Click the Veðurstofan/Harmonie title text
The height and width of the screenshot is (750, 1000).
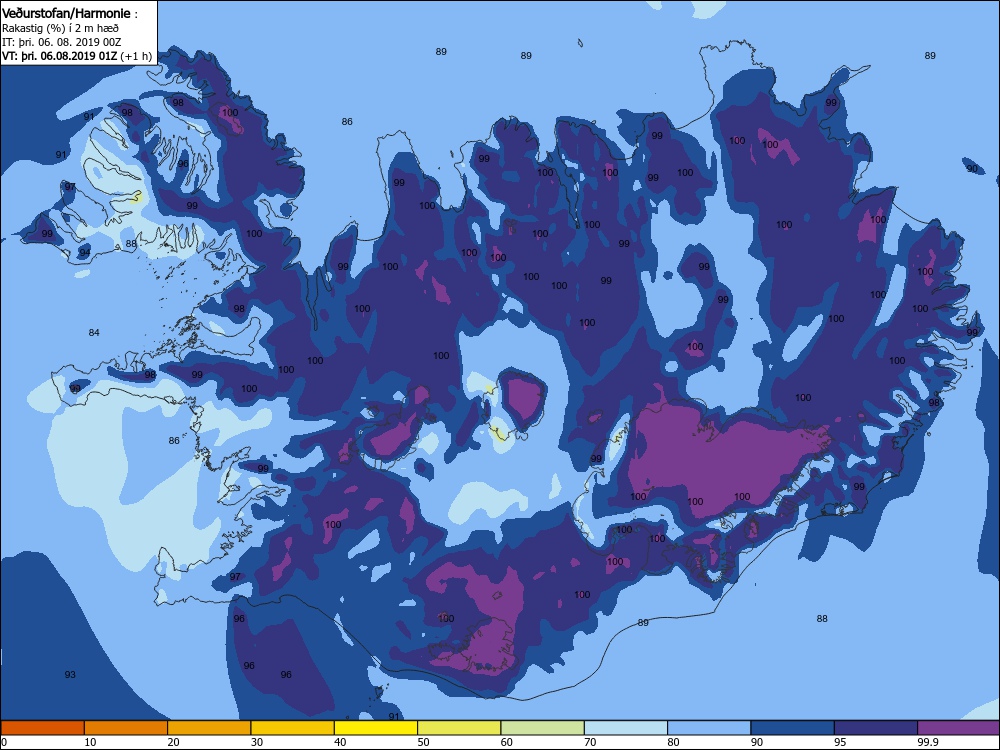click(x=66, y=13)
